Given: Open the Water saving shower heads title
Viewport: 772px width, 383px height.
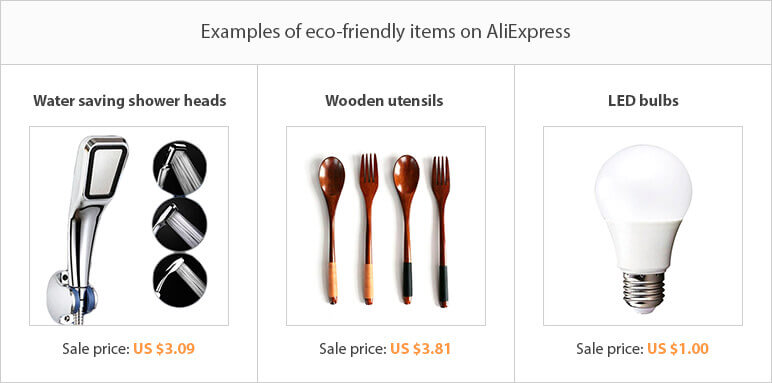Looking at the screenshot, I should pyautogui.click(x=130, y=101).
